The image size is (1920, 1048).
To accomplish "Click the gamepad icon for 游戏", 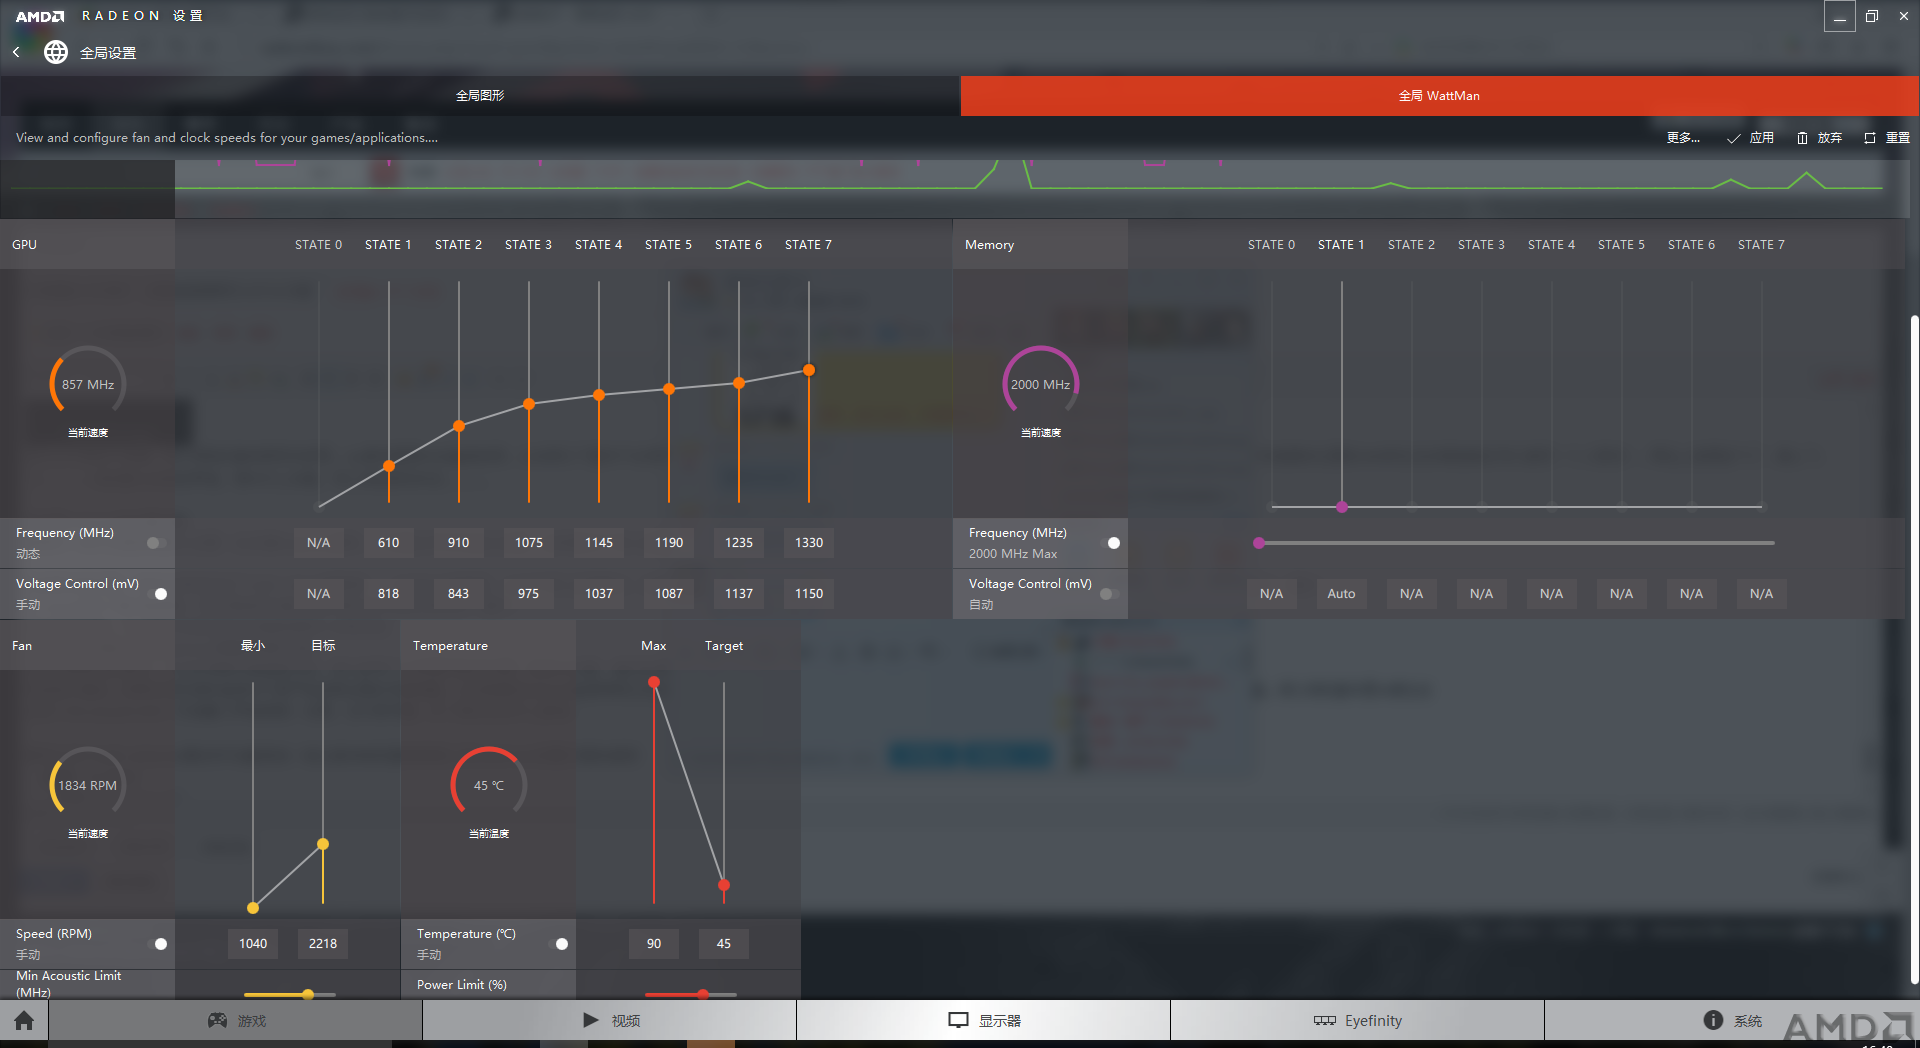I will [x=217, y=1020].
